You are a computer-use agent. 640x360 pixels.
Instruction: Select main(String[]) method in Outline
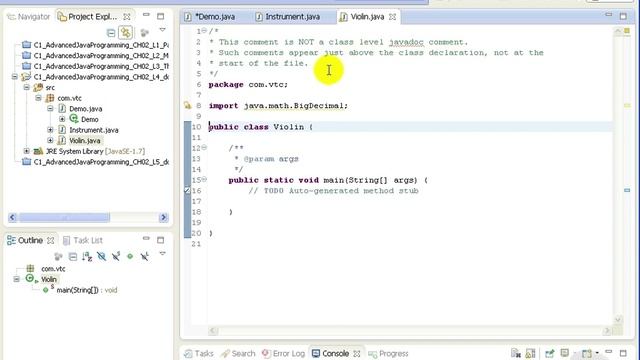click(x=87, y=290)
